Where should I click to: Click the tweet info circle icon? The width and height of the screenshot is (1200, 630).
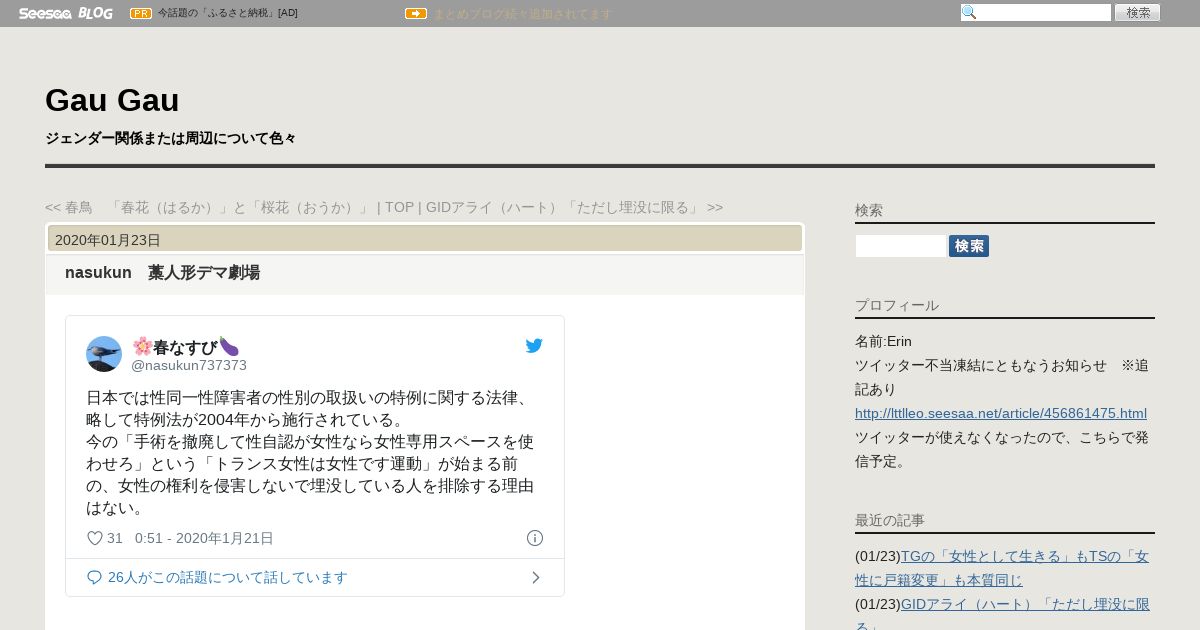click(x=535, y=538)
